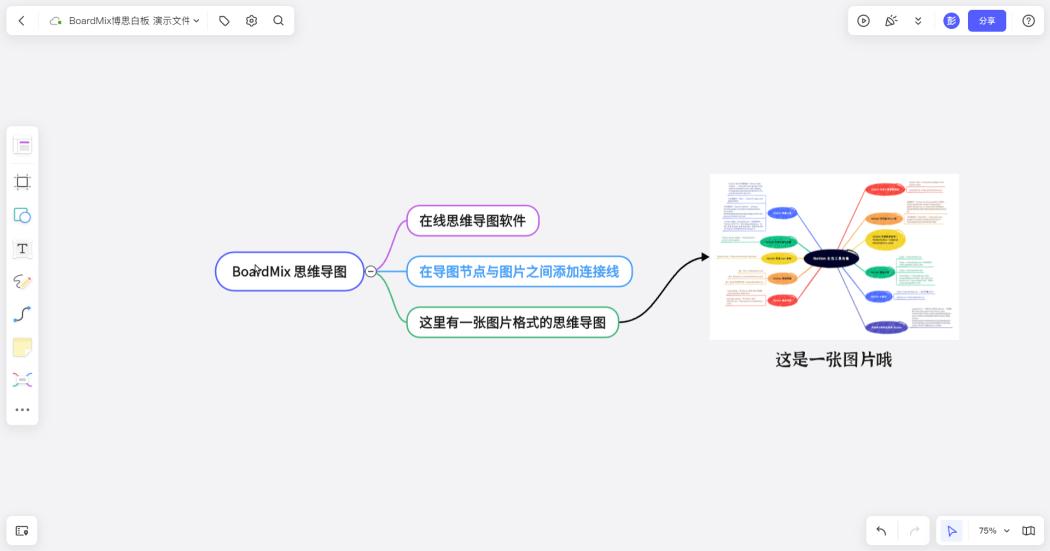Start presentation with the play icon

tap(863, 21)
